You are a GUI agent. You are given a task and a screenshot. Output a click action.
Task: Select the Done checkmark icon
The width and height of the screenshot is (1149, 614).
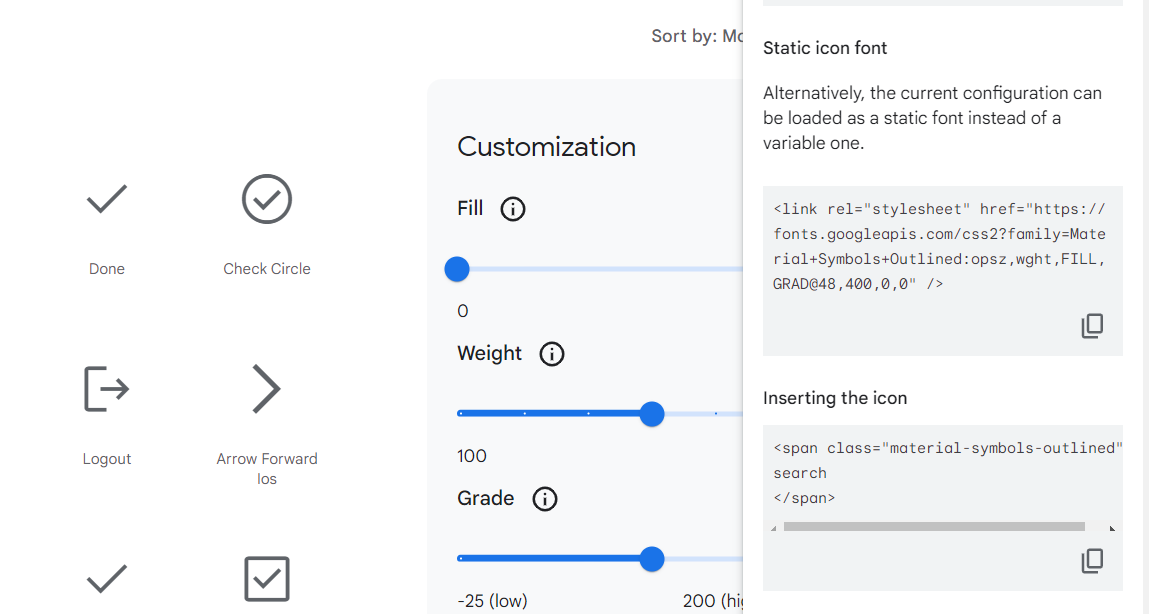tap(106, 199)
